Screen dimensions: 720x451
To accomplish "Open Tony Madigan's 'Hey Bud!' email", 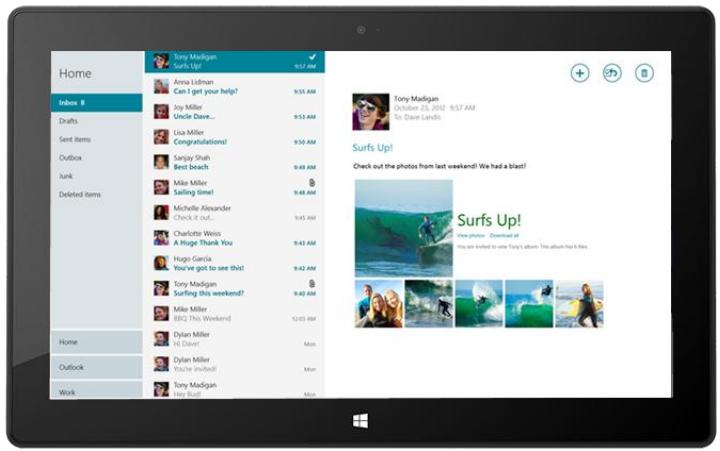I will [235, 389].
